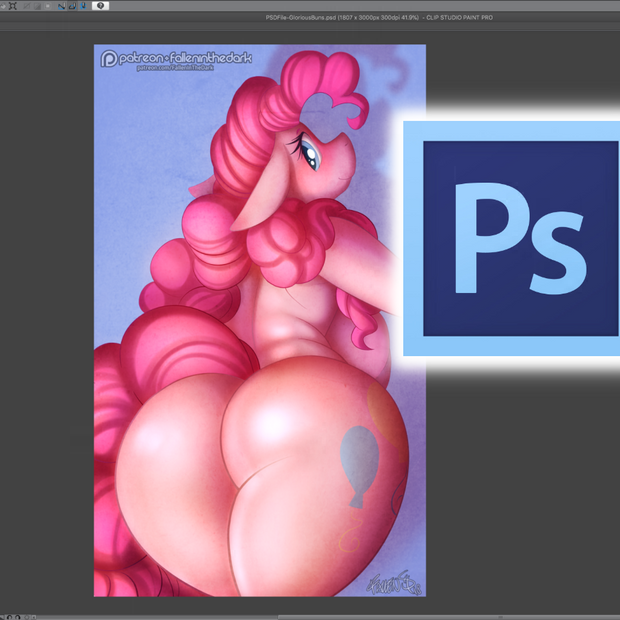Toggle Snap to Grid icon
The image size is (620, 620).
coord(83,6)
